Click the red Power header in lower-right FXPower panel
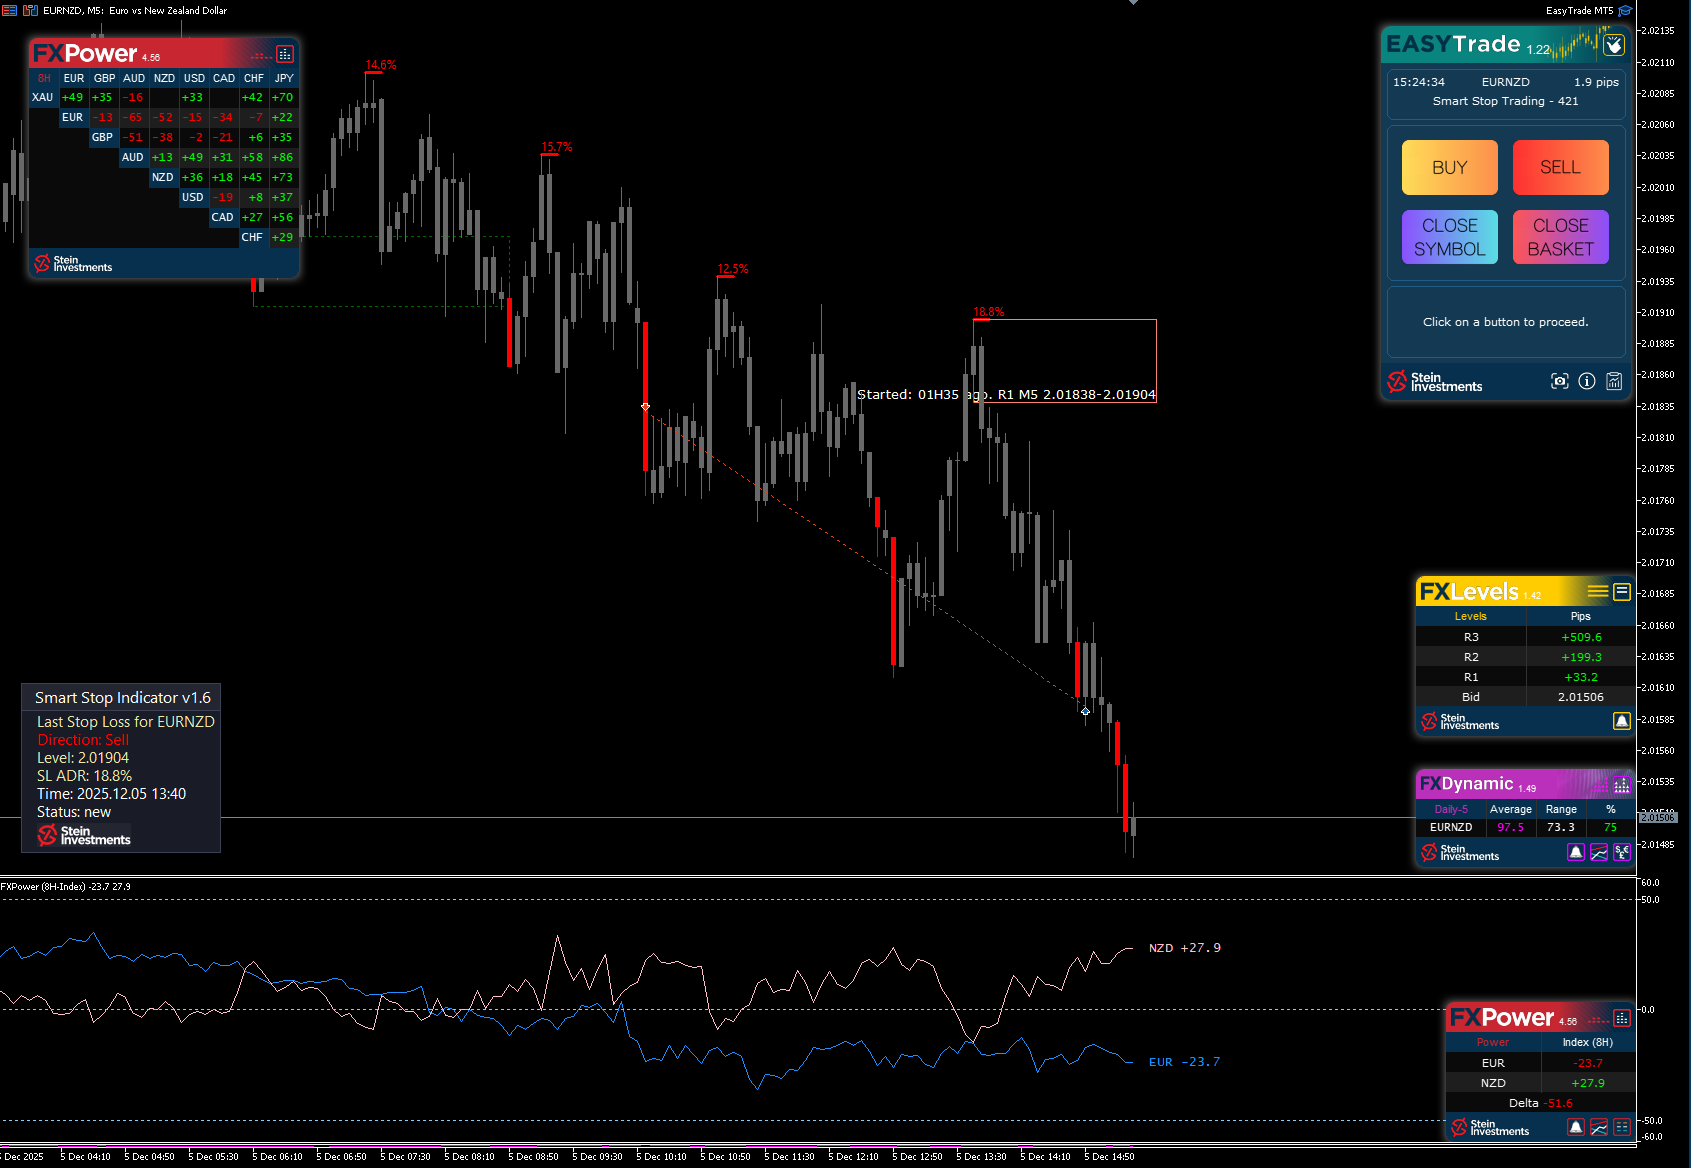1691x1168 pixels. click(1493, 1042)
